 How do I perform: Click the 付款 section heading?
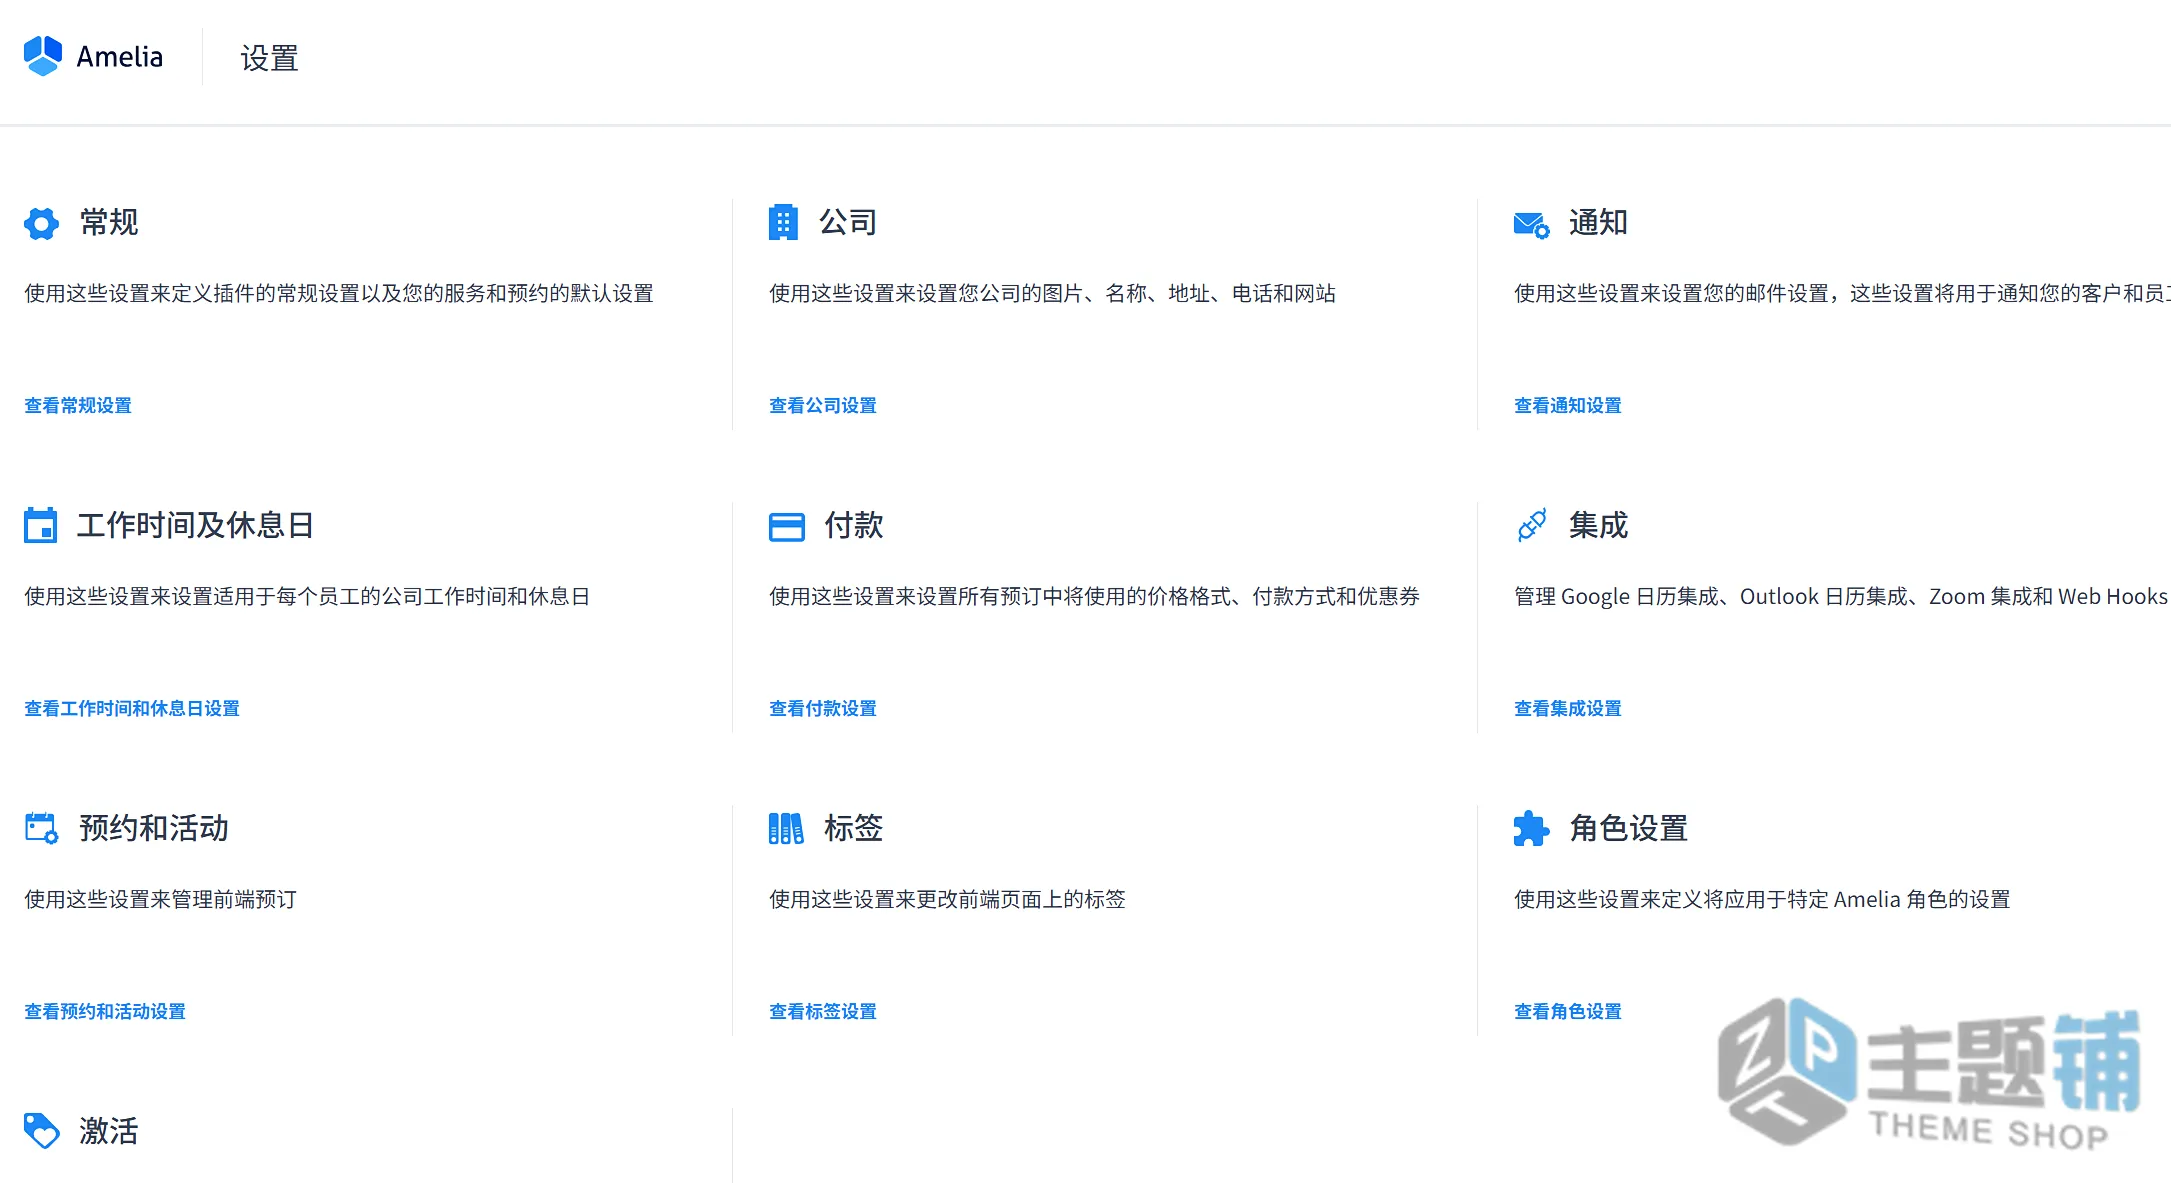point(853,525)
